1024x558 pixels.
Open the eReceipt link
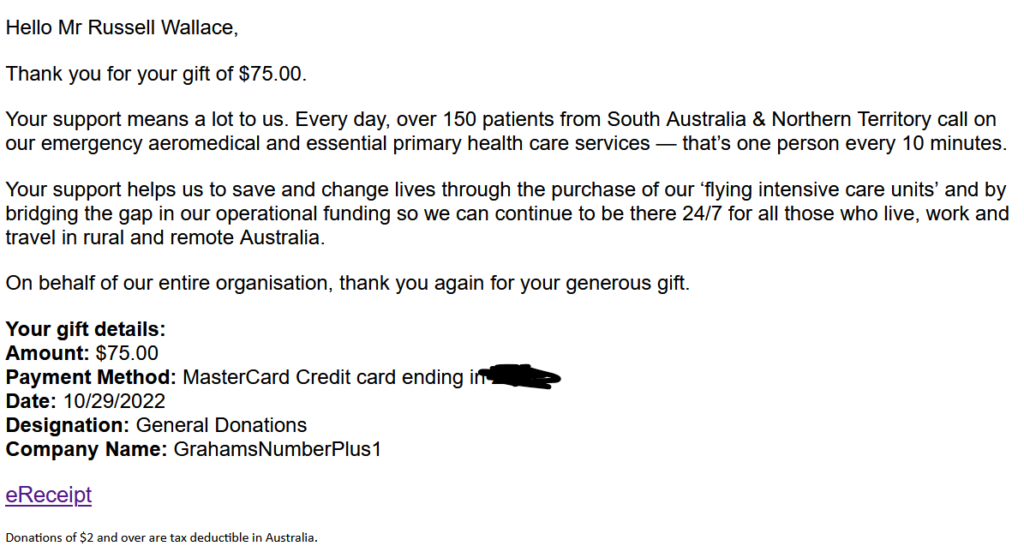pyautogui.click(x=48, y=495)
